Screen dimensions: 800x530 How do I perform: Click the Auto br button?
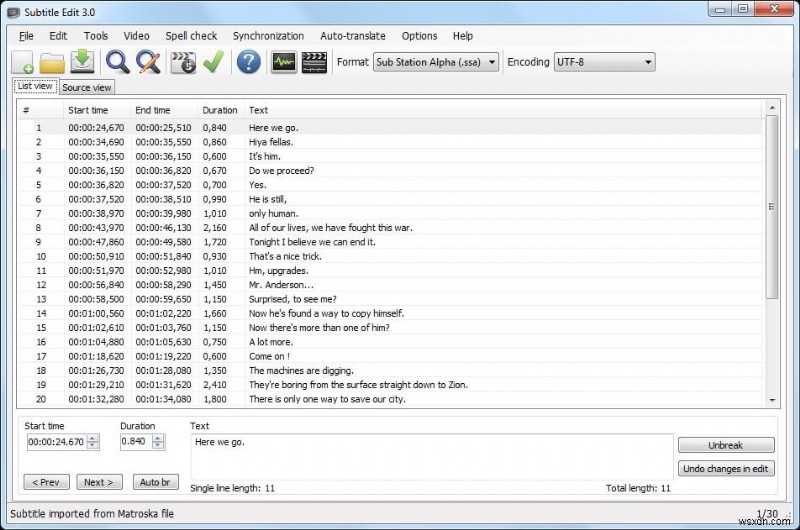point(155,482)
